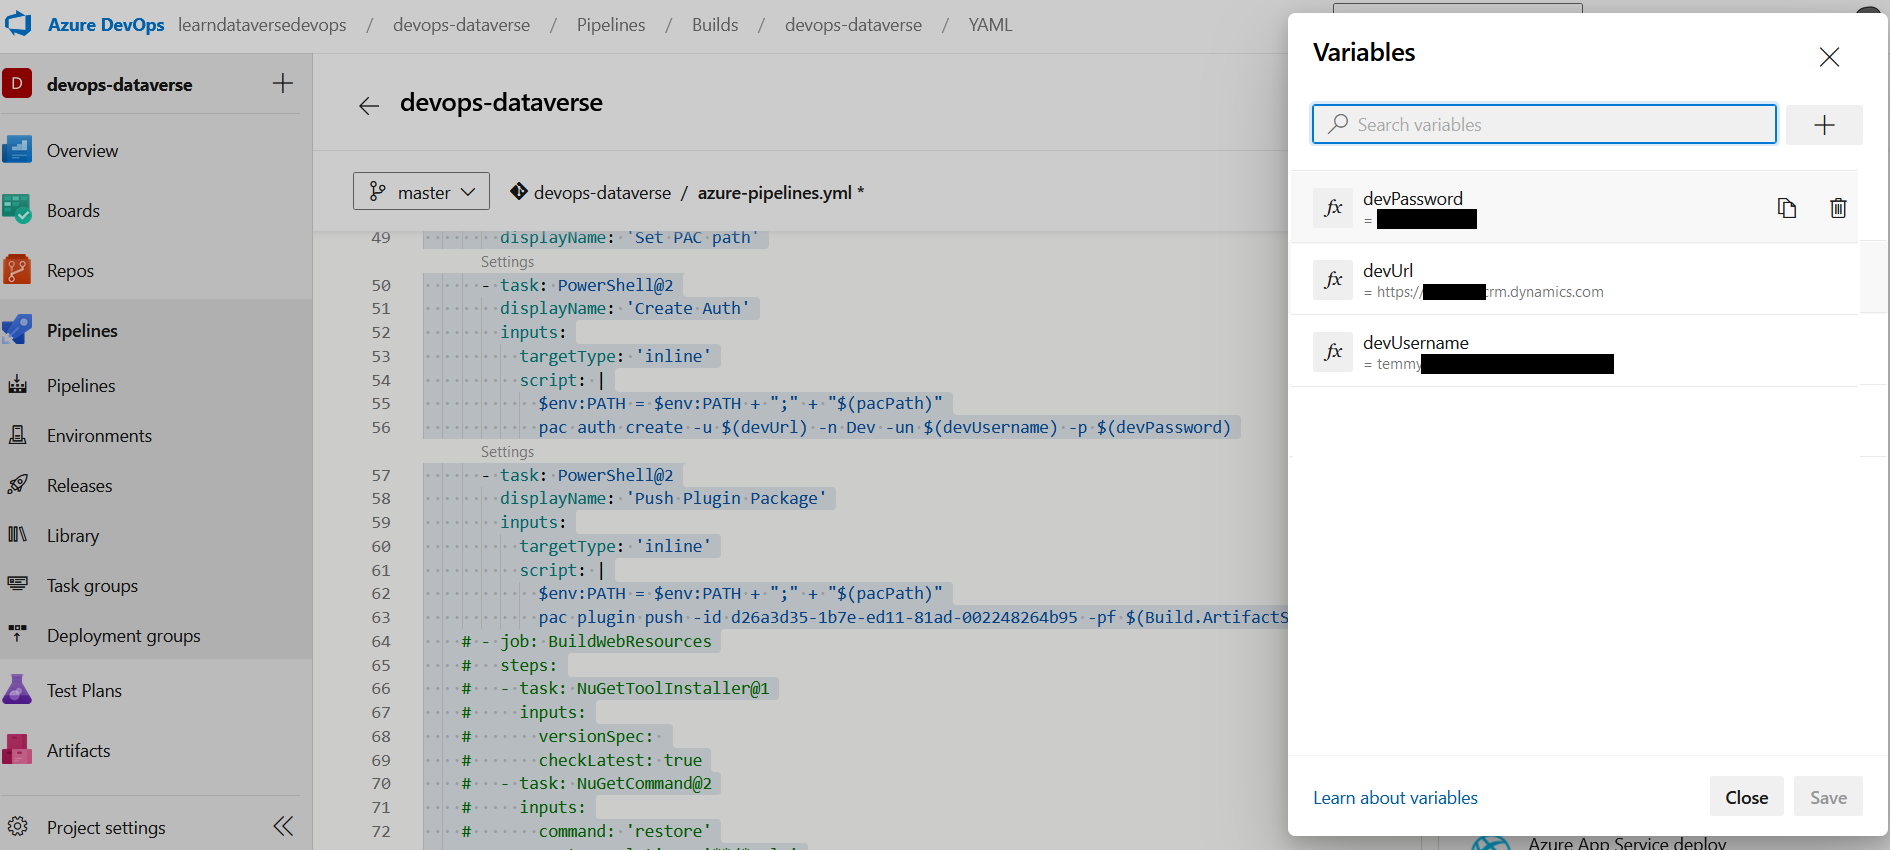Viewport: 1890px width, 850px height.
Task: Click the D project avatar tile
Action: click(x=17, y=83)
